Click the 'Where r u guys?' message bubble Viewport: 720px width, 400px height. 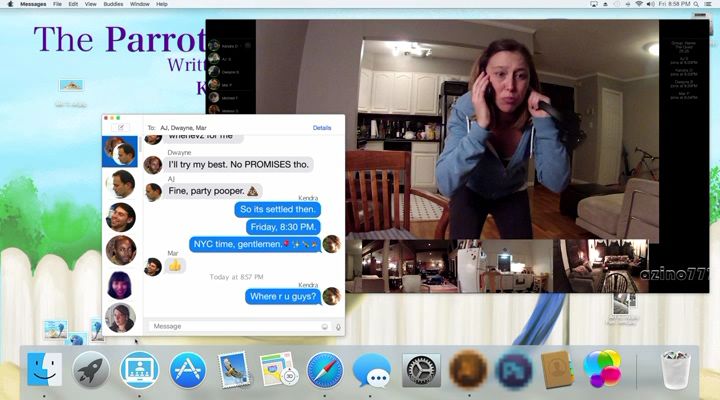pos(283,296)
